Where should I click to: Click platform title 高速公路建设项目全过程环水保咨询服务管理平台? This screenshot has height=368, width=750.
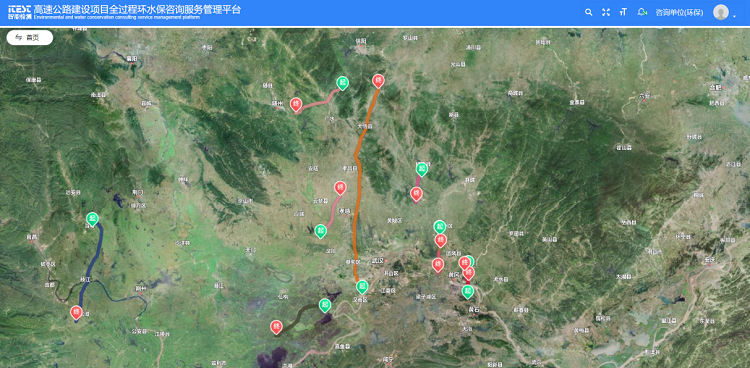137,10
